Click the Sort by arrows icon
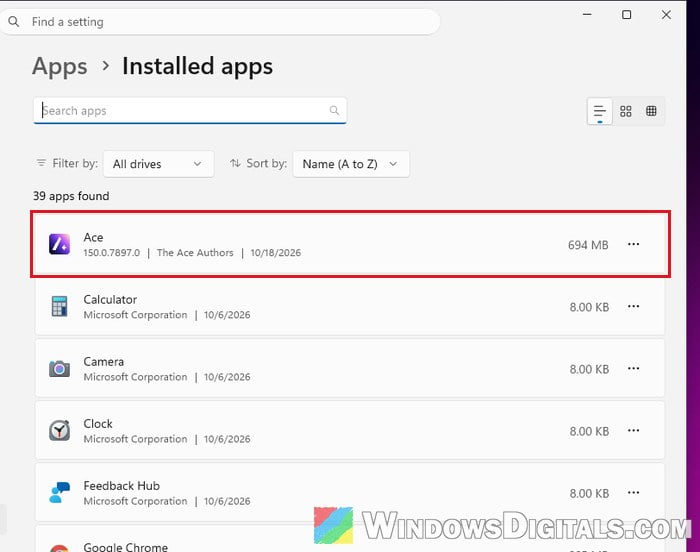700x552 pixels. [x=235, y=163]
